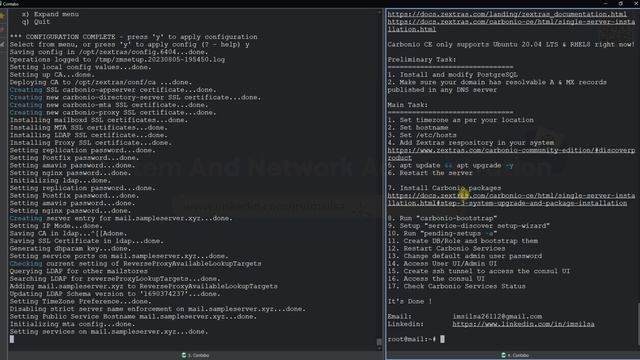Click '2. Set hostname' line
The width and height of the screenshot is (640, 360).
418,127
